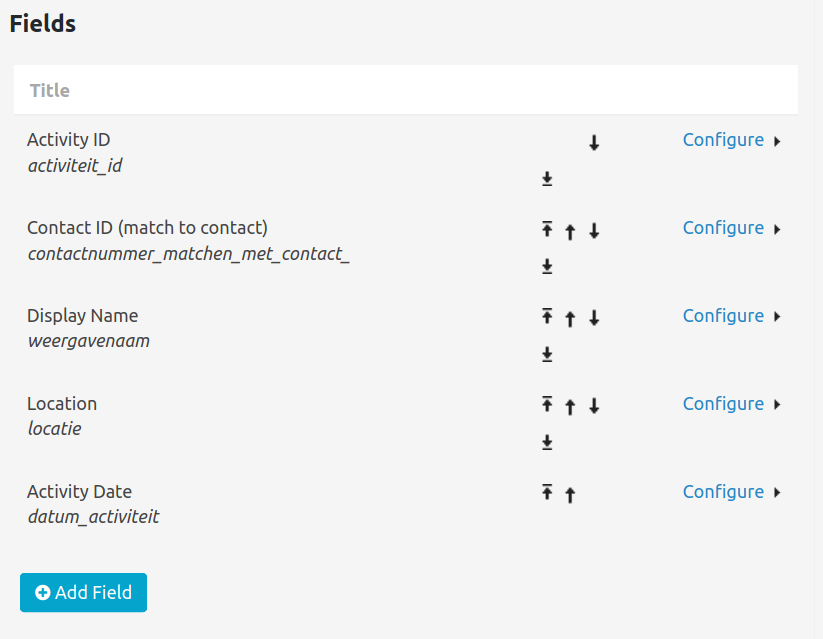The height and width of the screenshot is (639, 823).
Task: Open Configure for Location field
Action: tap(723, 404)
